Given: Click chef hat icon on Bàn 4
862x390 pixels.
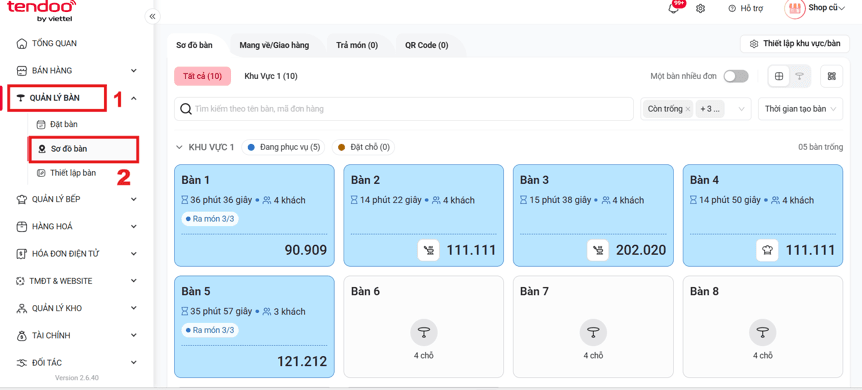Looking at the screenshot, I should [x=767, y=250].
